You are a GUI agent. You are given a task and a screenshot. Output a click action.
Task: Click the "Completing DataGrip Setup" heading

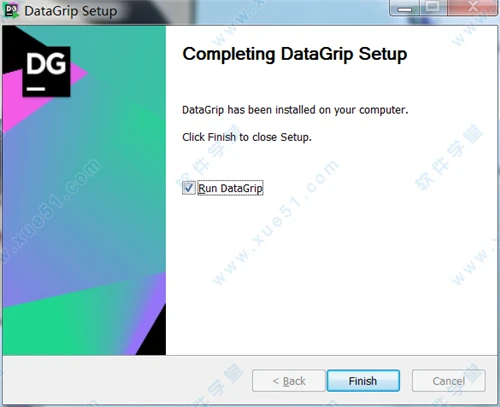[295, 54]
